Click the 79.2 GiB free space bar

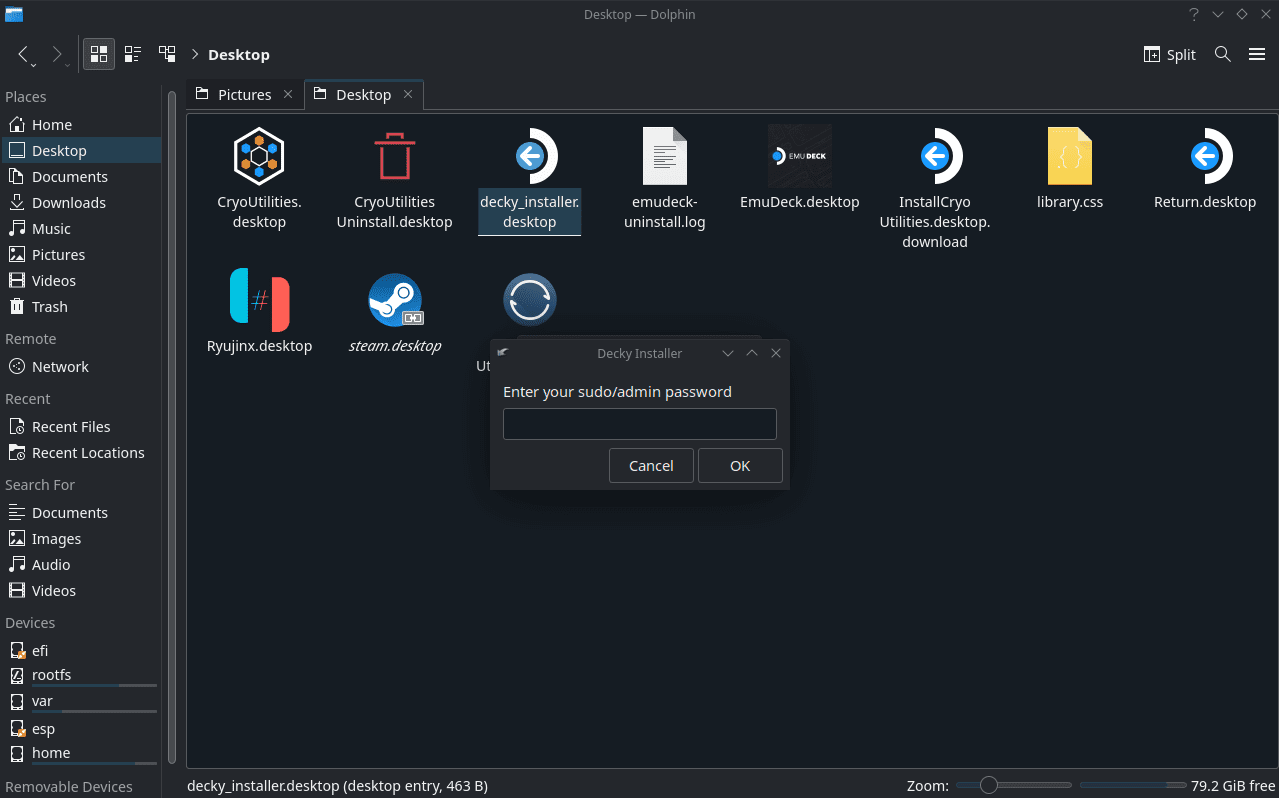coord(1133,785)
